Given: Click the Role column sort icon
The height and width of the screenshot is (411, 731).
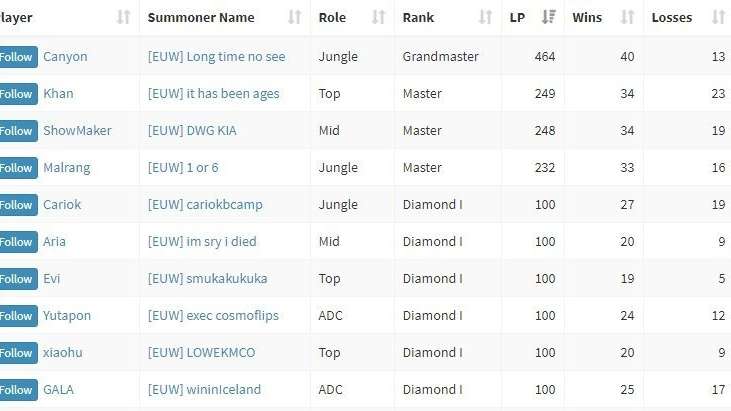Looking at the screenshot, I should [x=379, y=18].
